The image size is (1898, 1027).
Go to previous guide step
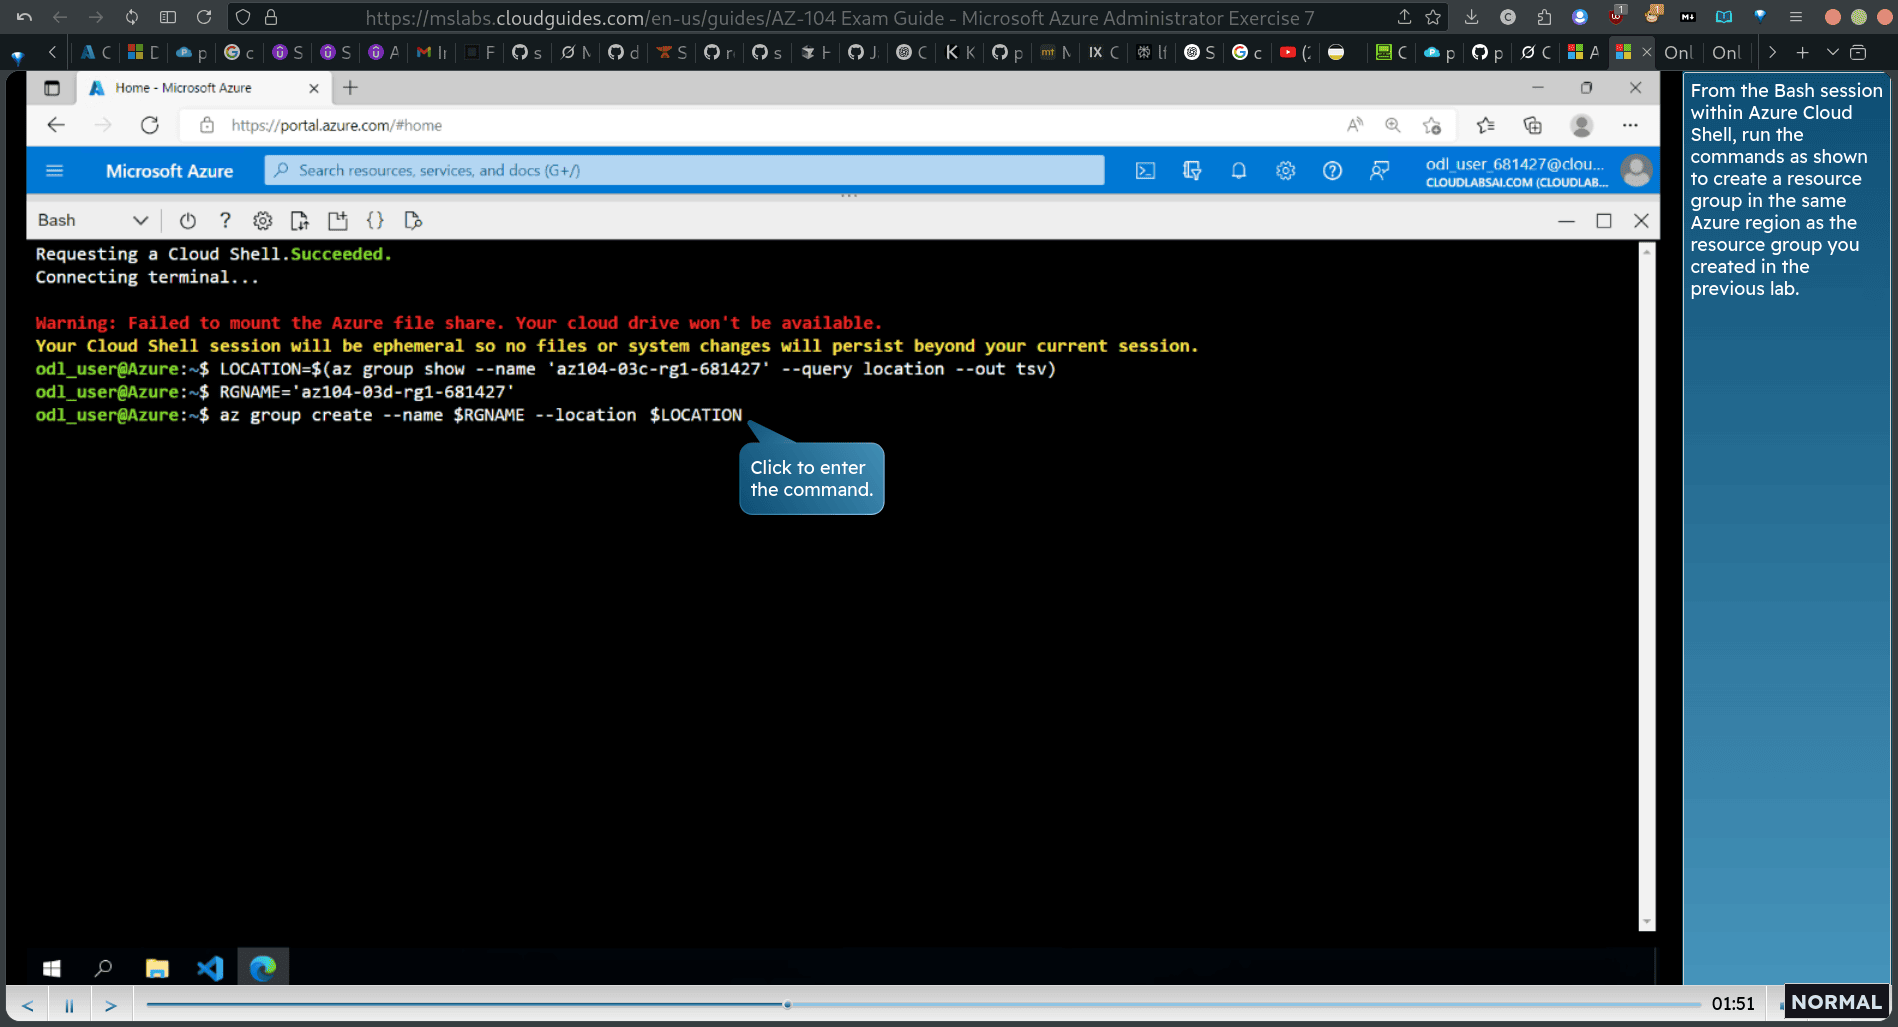pos(28,1005)
